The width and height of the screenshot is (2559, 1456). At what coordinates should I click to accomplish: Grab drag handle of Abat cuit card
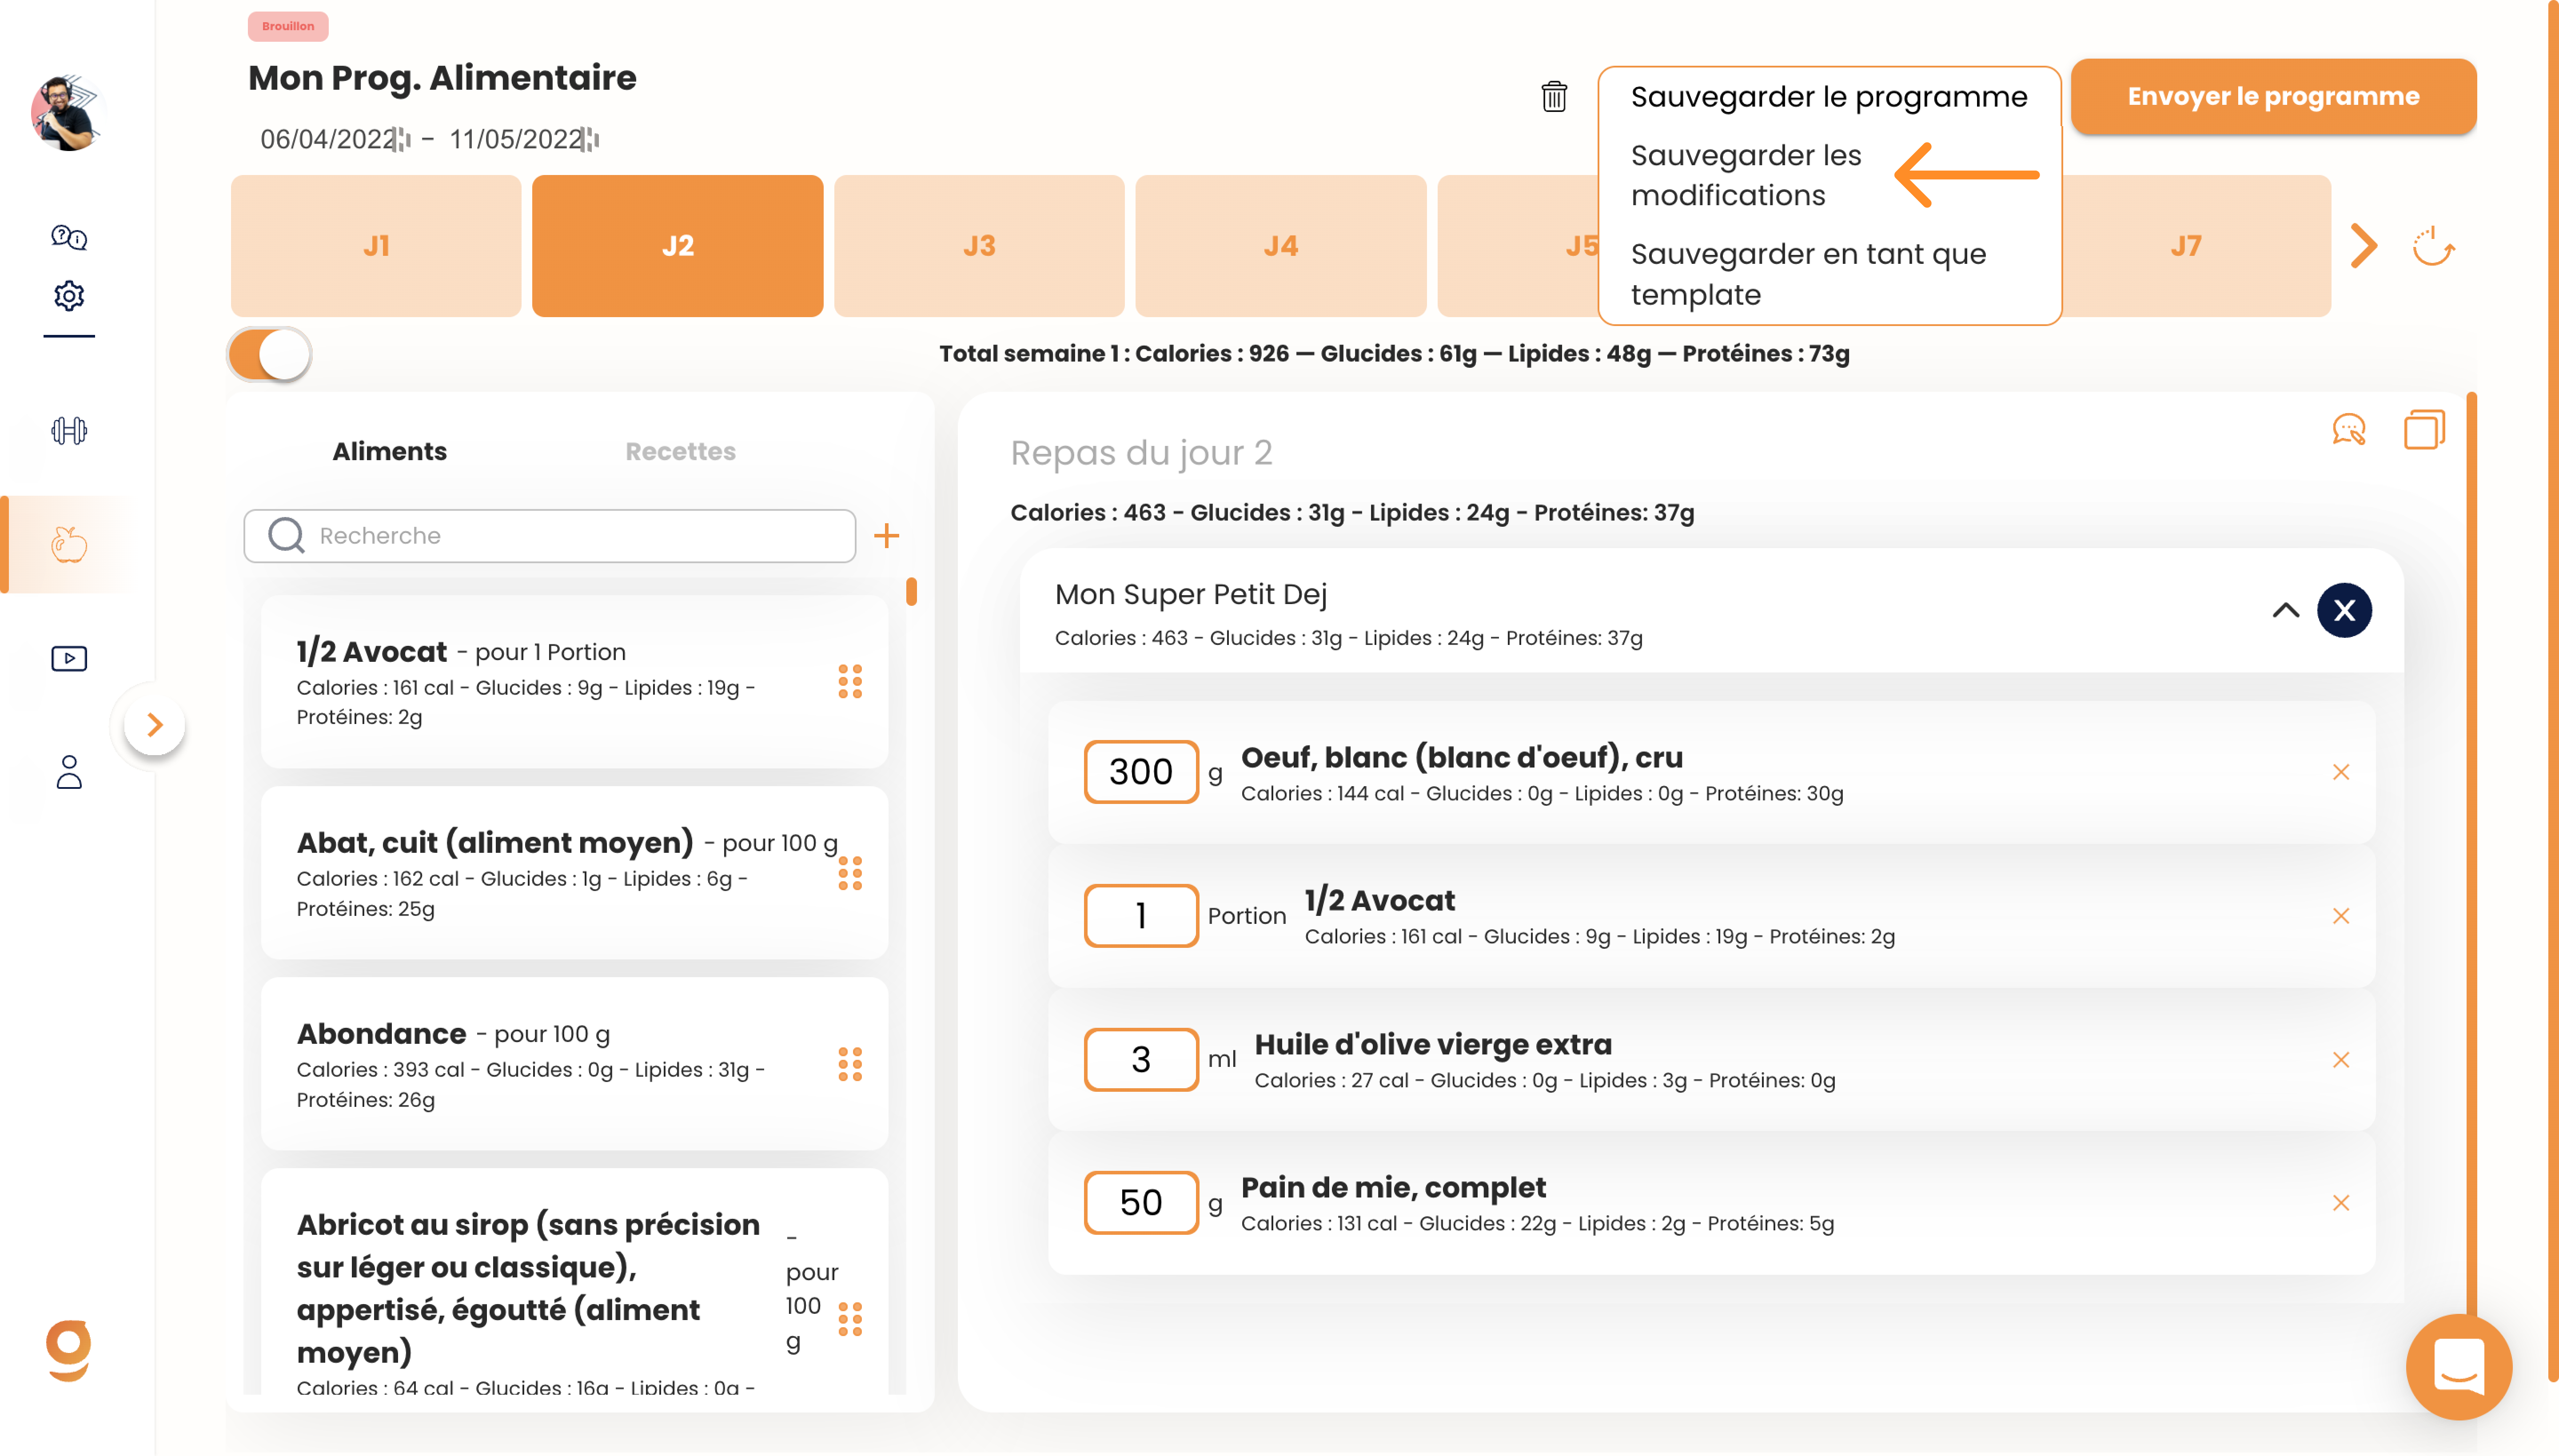[850, 873]
